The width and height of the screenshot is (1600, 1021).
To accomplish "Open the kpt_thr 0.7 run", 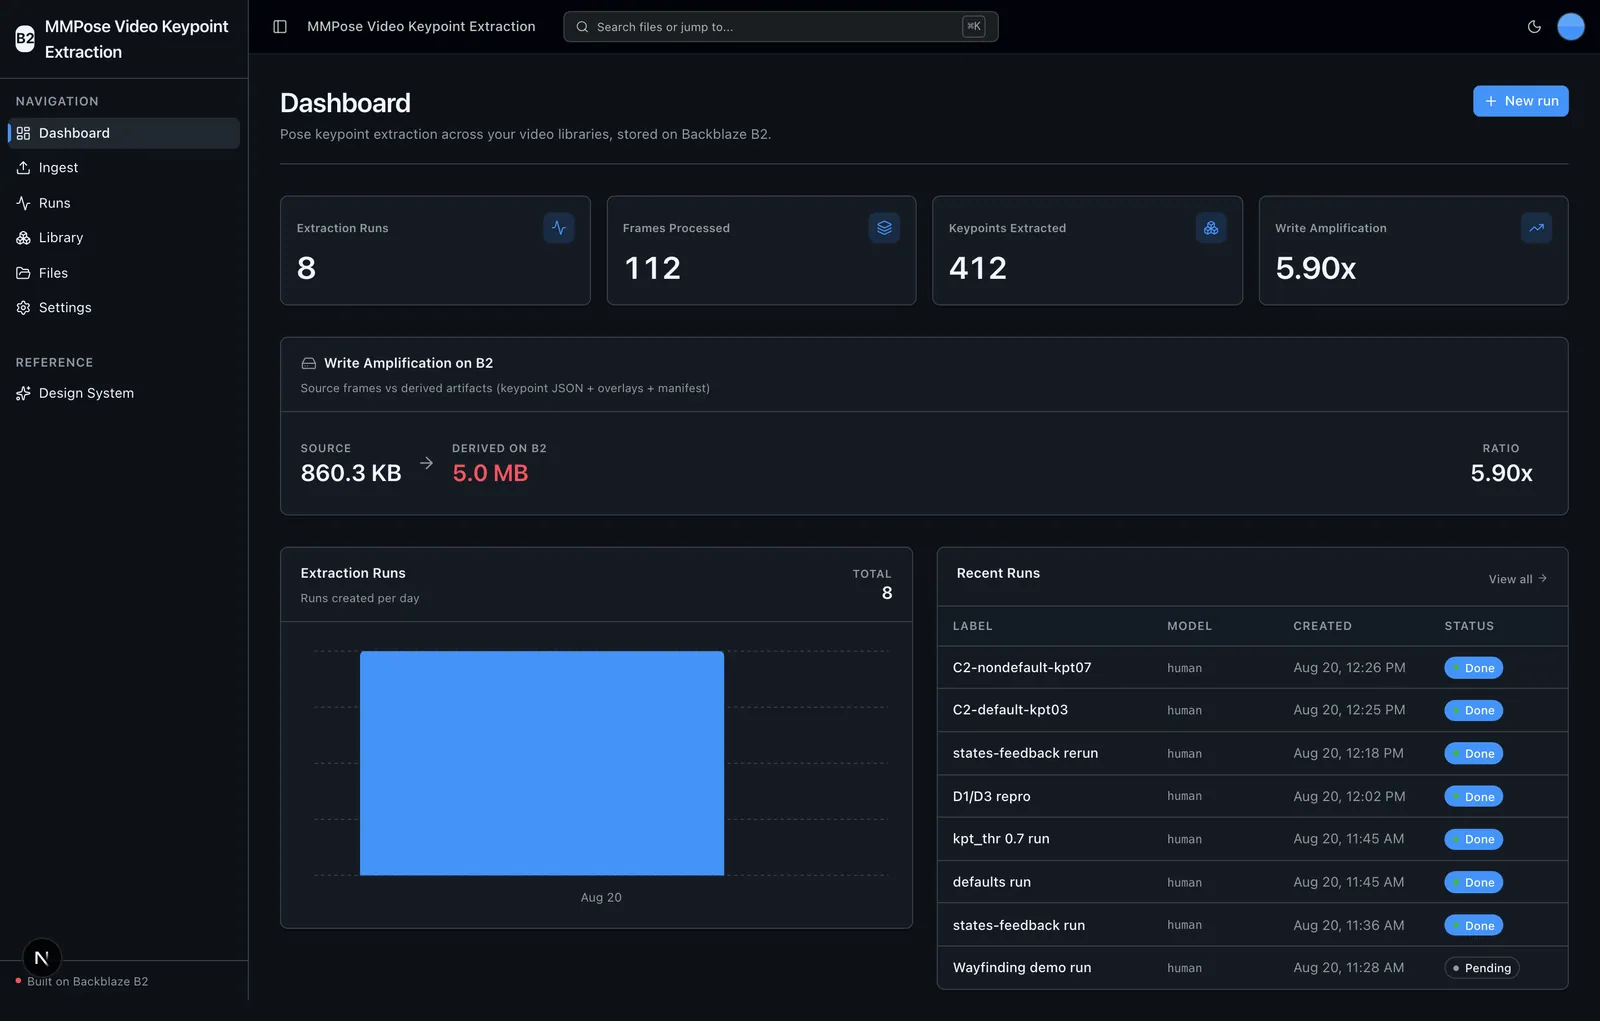I will pos(1252,839).
